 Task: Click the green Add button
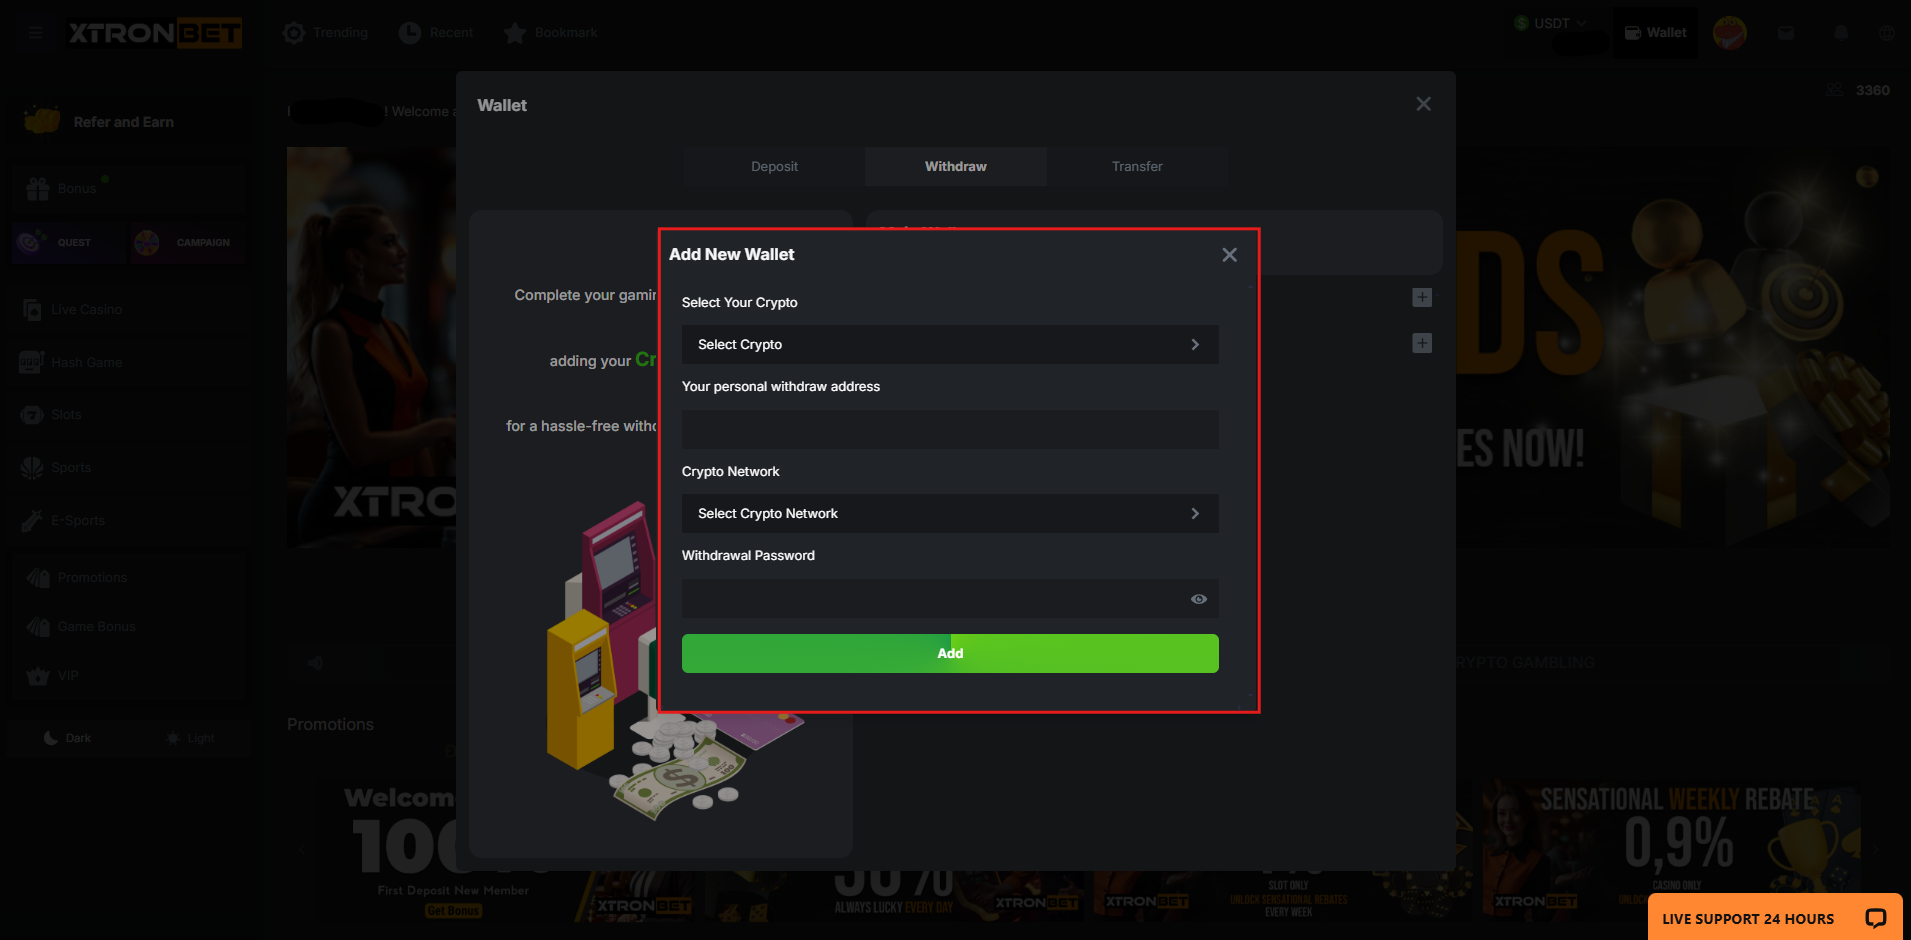(x=949, y=653)
